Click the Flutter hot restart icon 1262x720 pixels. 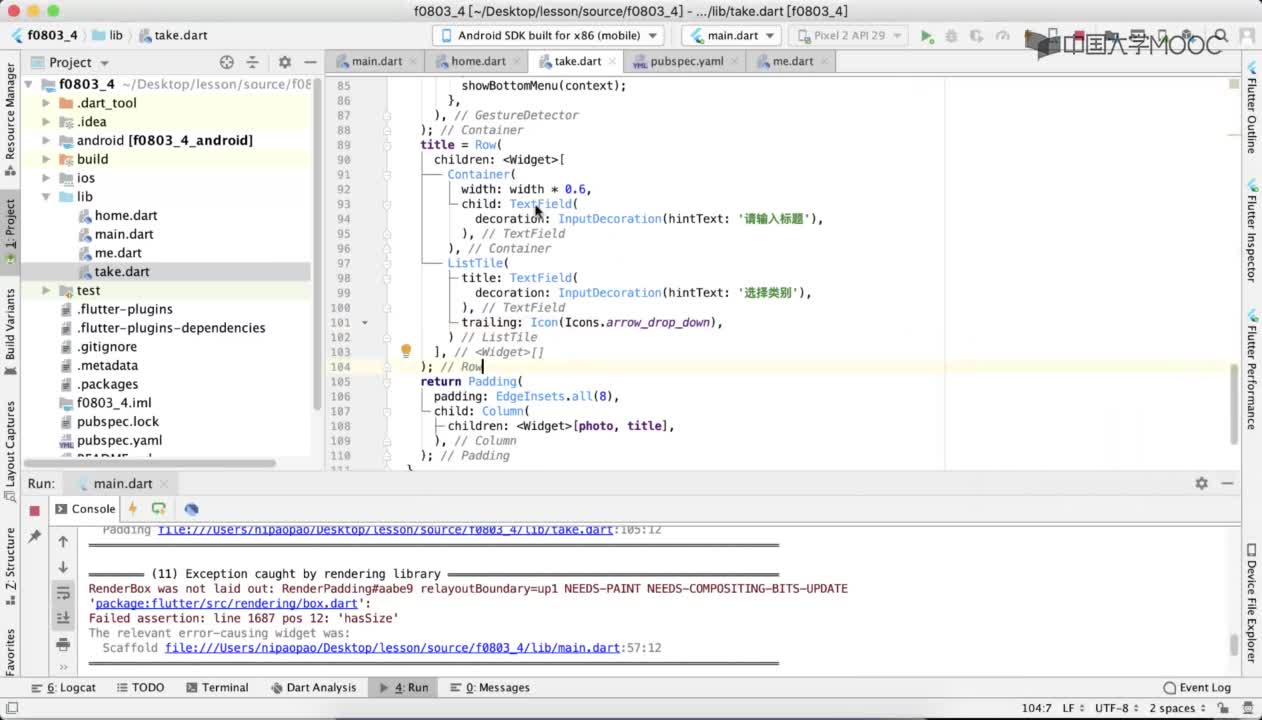coord(158,509)
